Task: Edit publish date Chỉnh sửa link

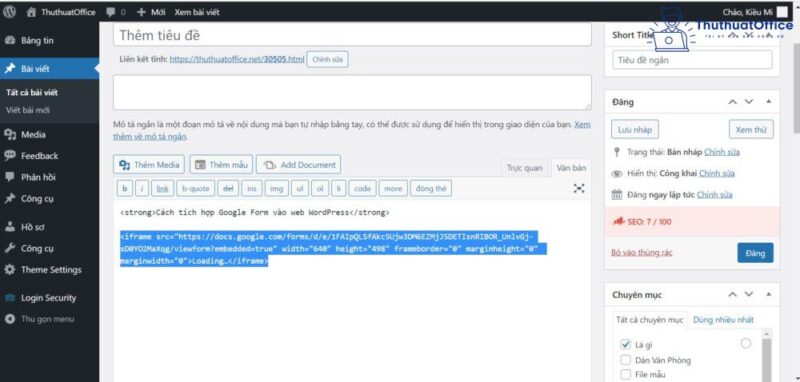Action: tap(715, 195)
